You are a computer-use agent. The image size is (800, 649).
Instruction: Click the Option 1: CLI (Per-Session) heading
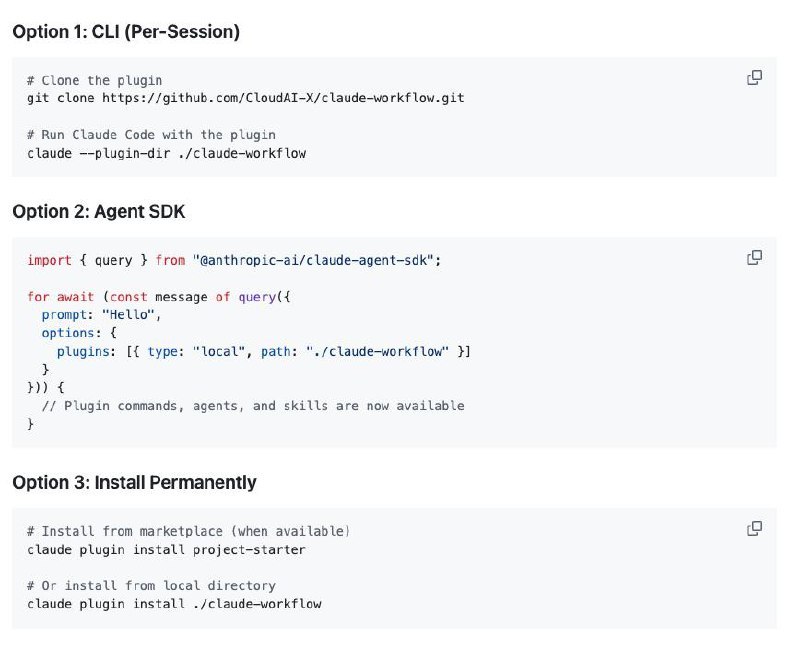pos(126,32)
